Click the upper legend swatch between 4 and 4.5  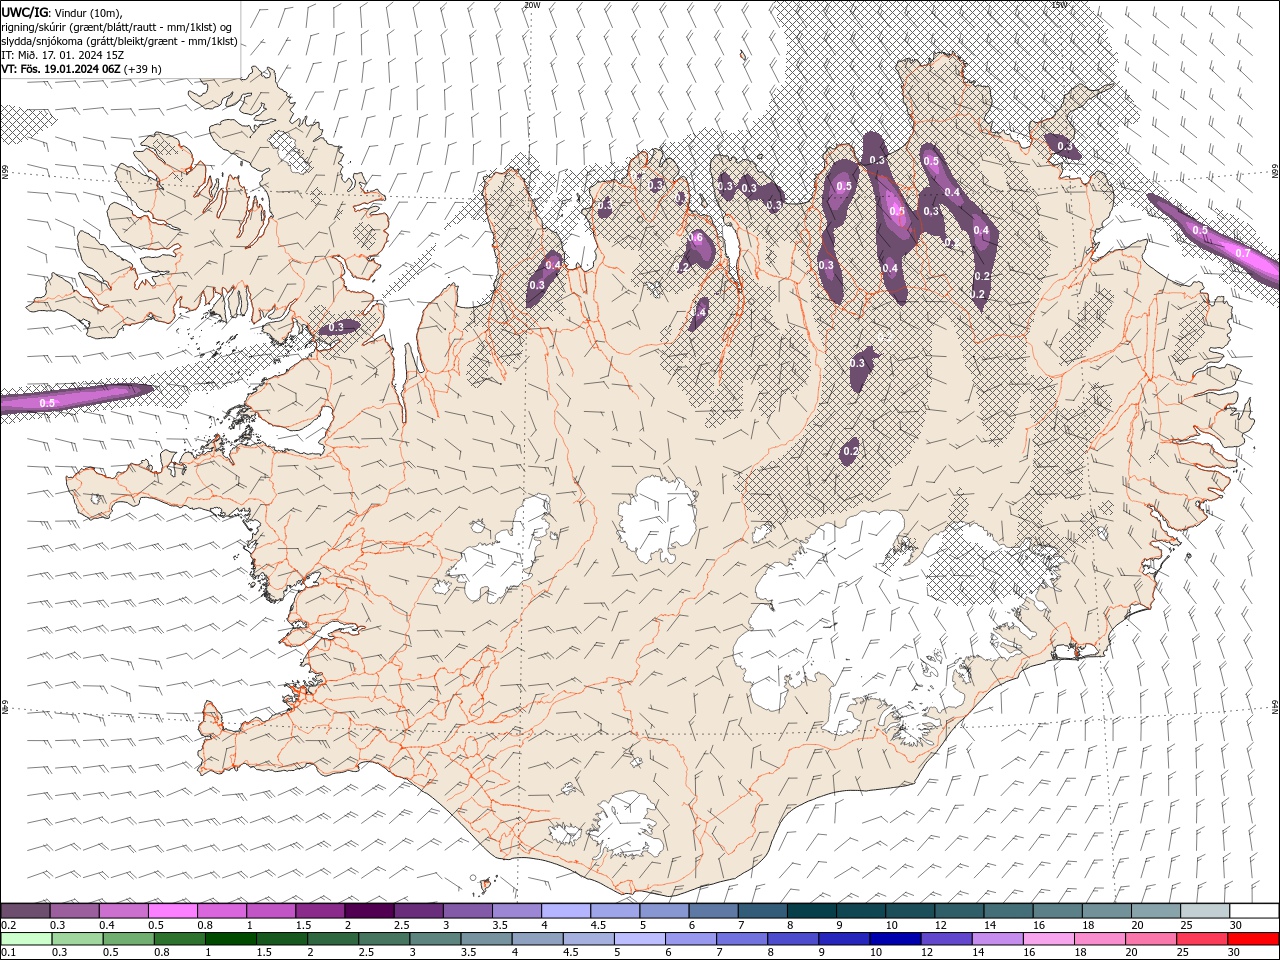pyautogui.click(x=566, y=911)
